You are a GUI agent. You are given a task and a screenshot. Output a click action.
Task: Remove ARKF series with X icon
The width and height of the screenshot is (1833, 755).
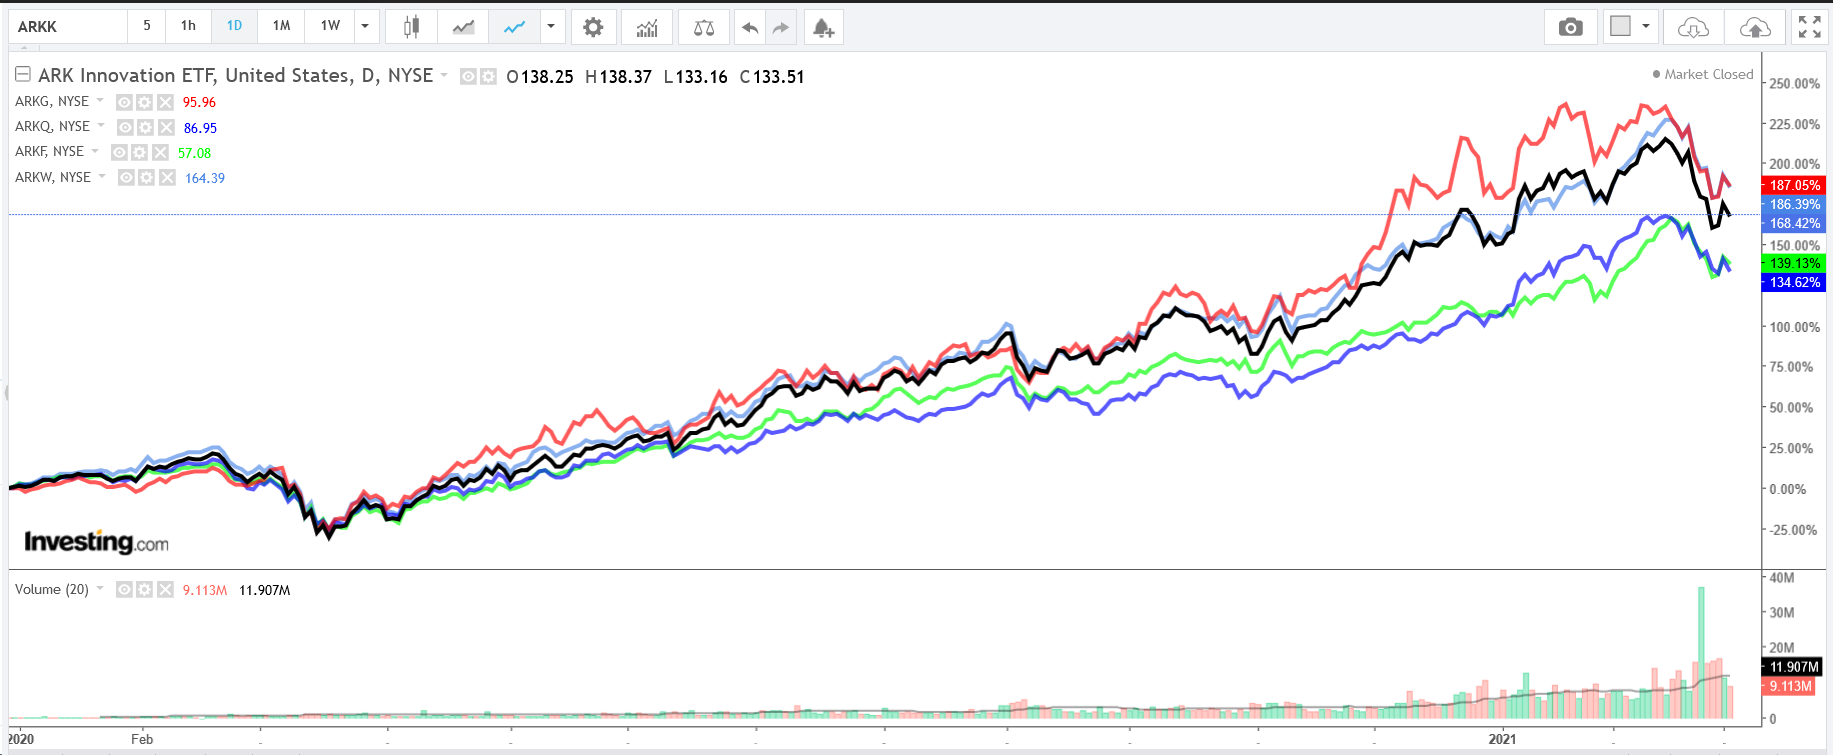pyautogui.click(x=160, y=152)
